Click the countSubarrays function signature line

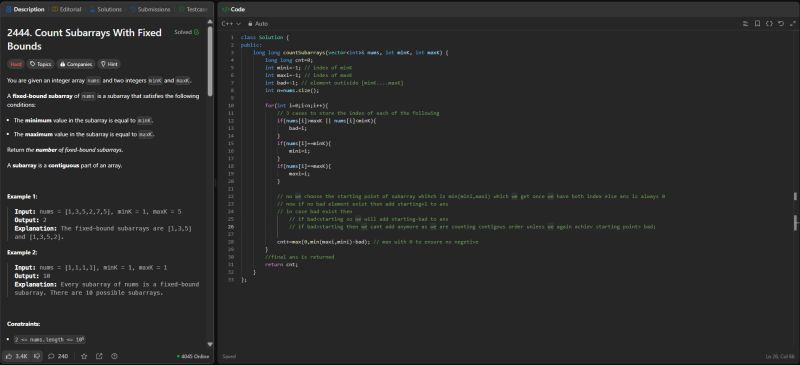click(x=351, y=53)
